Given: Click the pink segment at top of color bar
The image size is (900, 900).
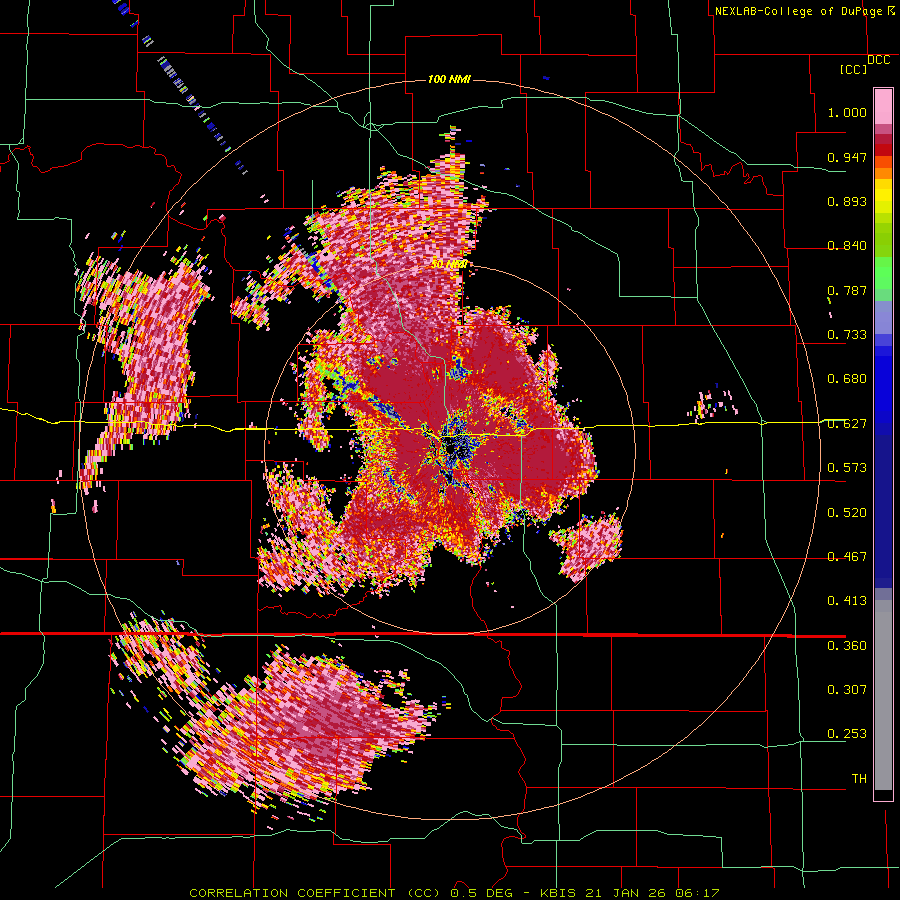Looking at the screenshot, I should tap(883, 106).
